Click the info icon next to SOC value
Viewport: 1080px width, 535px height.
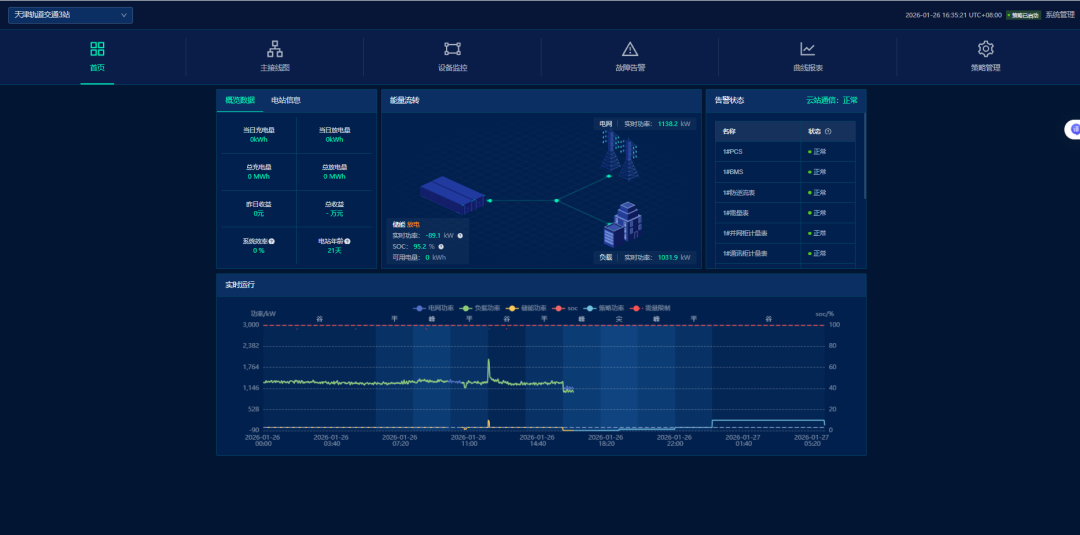[441, 246]
